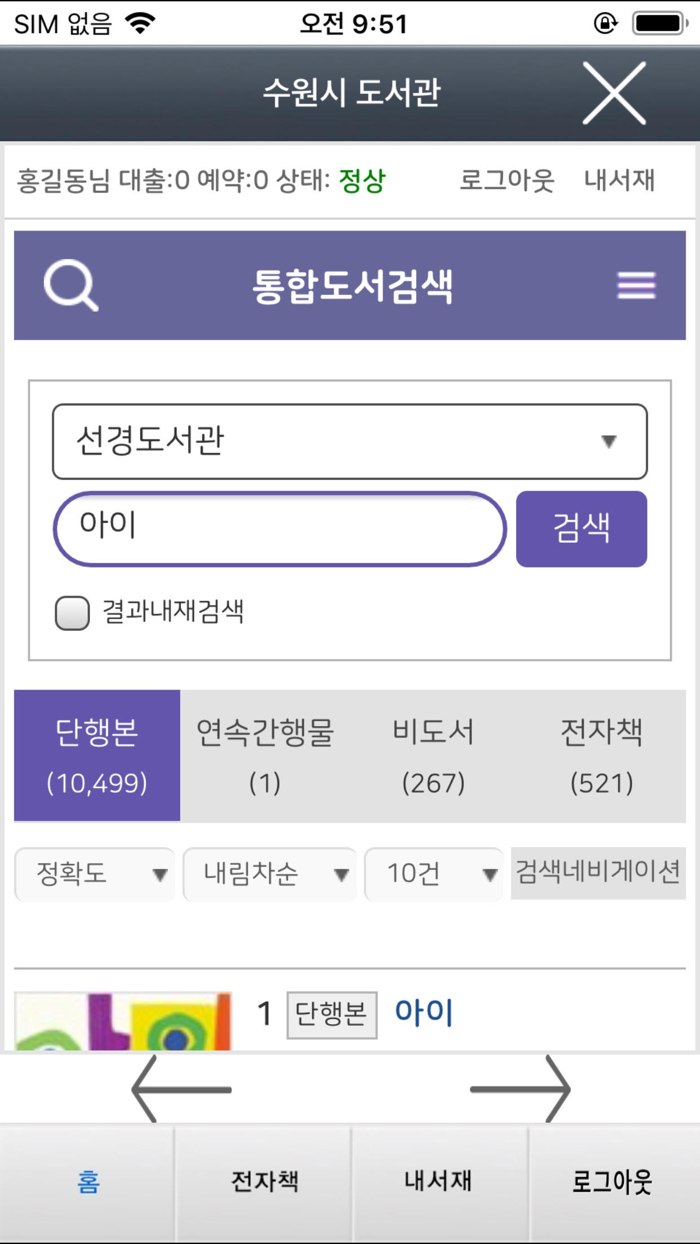Screen dimensions: 700x1244
Task: Tap 로그아웃 in the bottom bar
Action: pyautogui.click(x=612, y=1181)
